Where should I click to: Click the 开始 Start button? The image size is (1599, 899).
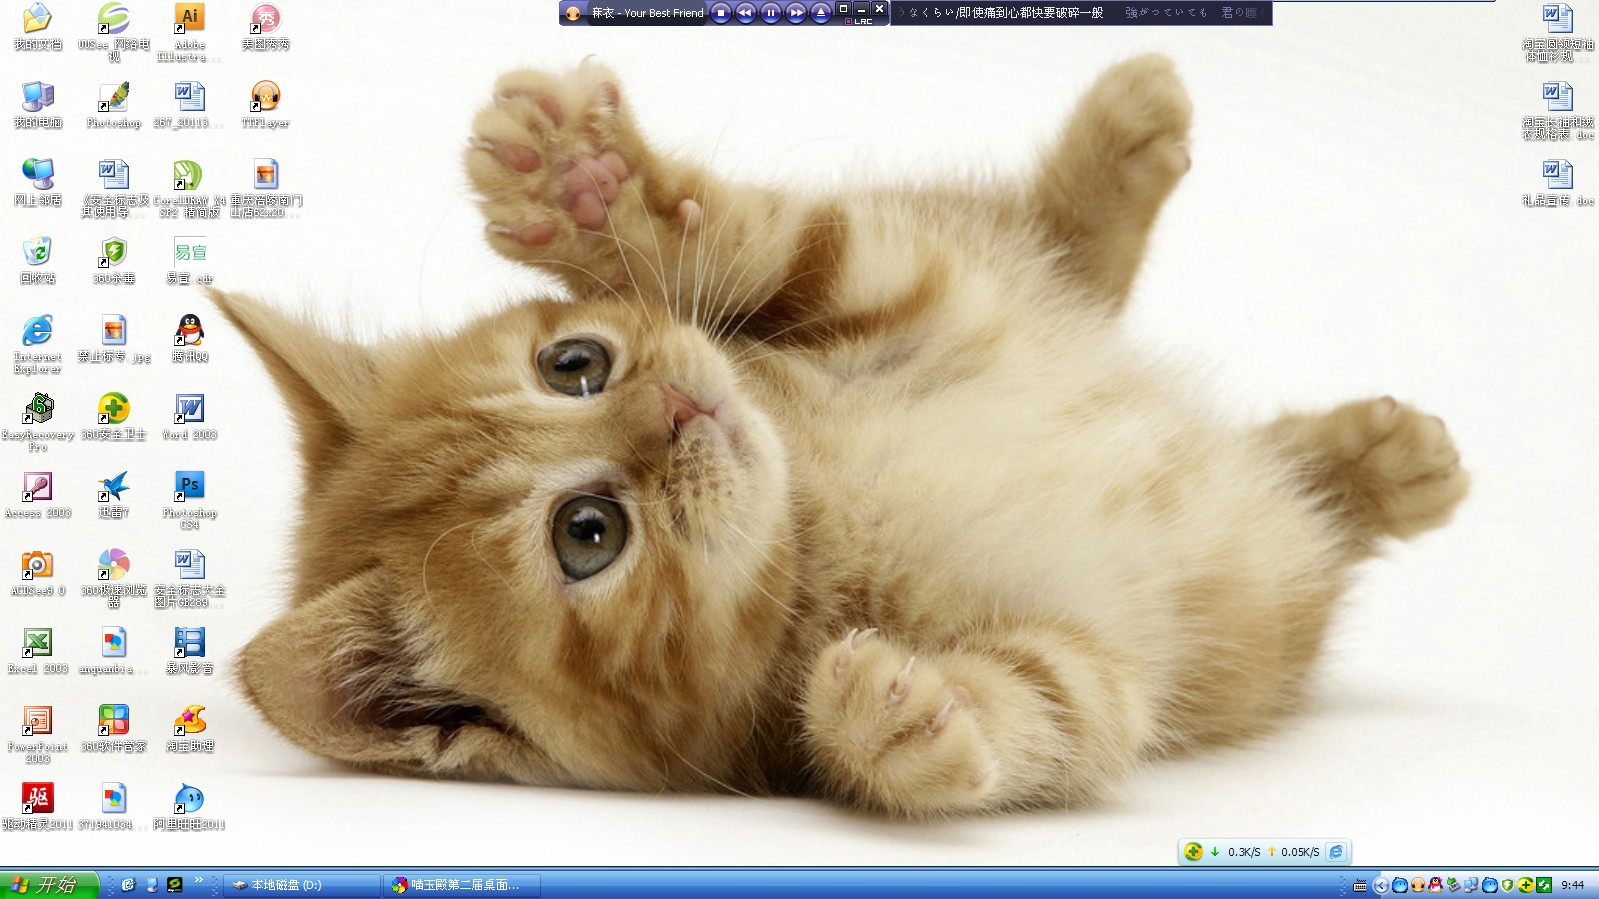pos(48,885)
